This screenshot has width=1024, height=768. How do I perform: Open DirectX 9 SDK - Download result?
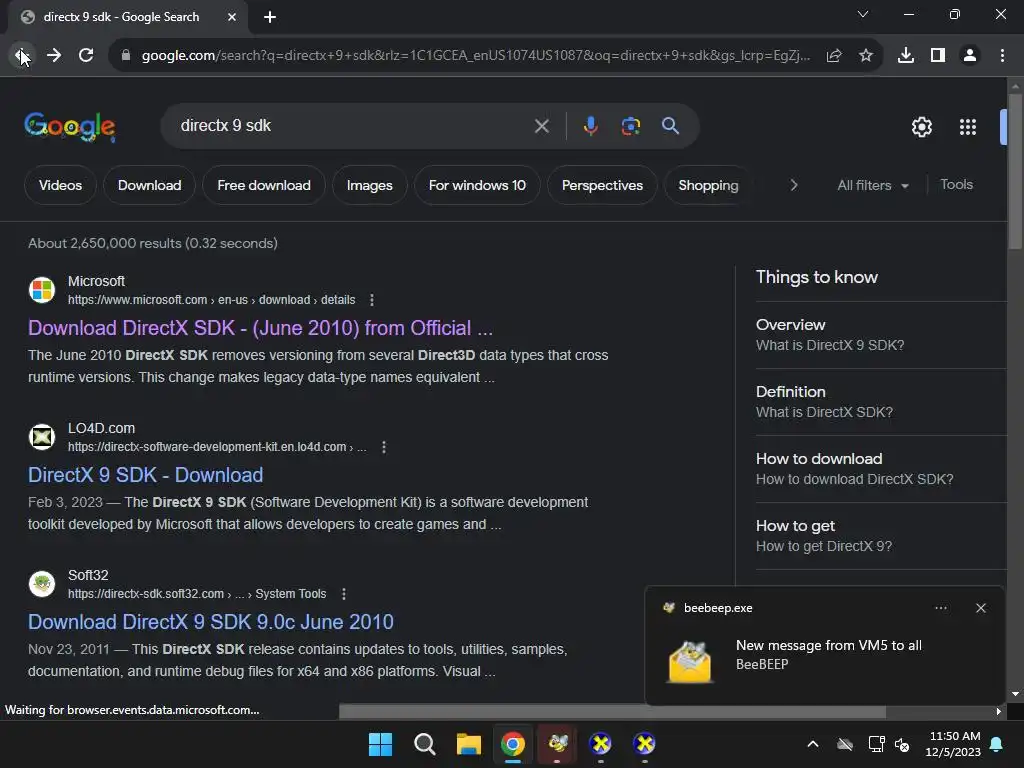coord(145,475)
